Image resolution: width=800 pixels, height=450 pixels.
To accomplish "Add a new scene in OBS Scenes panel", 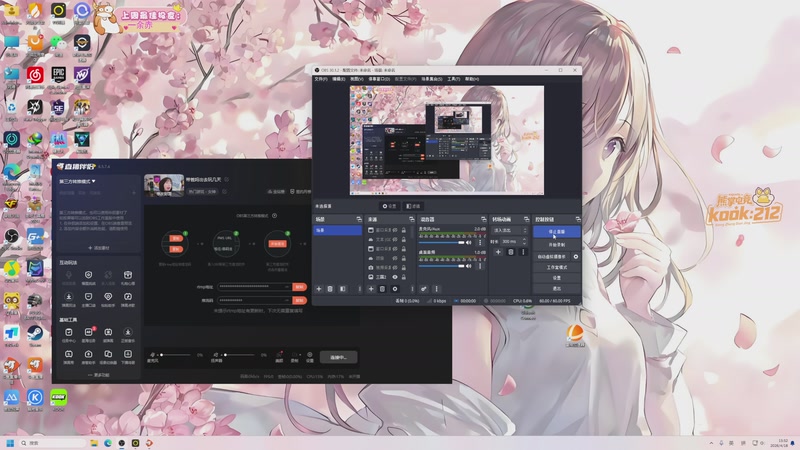I will coord(319,289).
